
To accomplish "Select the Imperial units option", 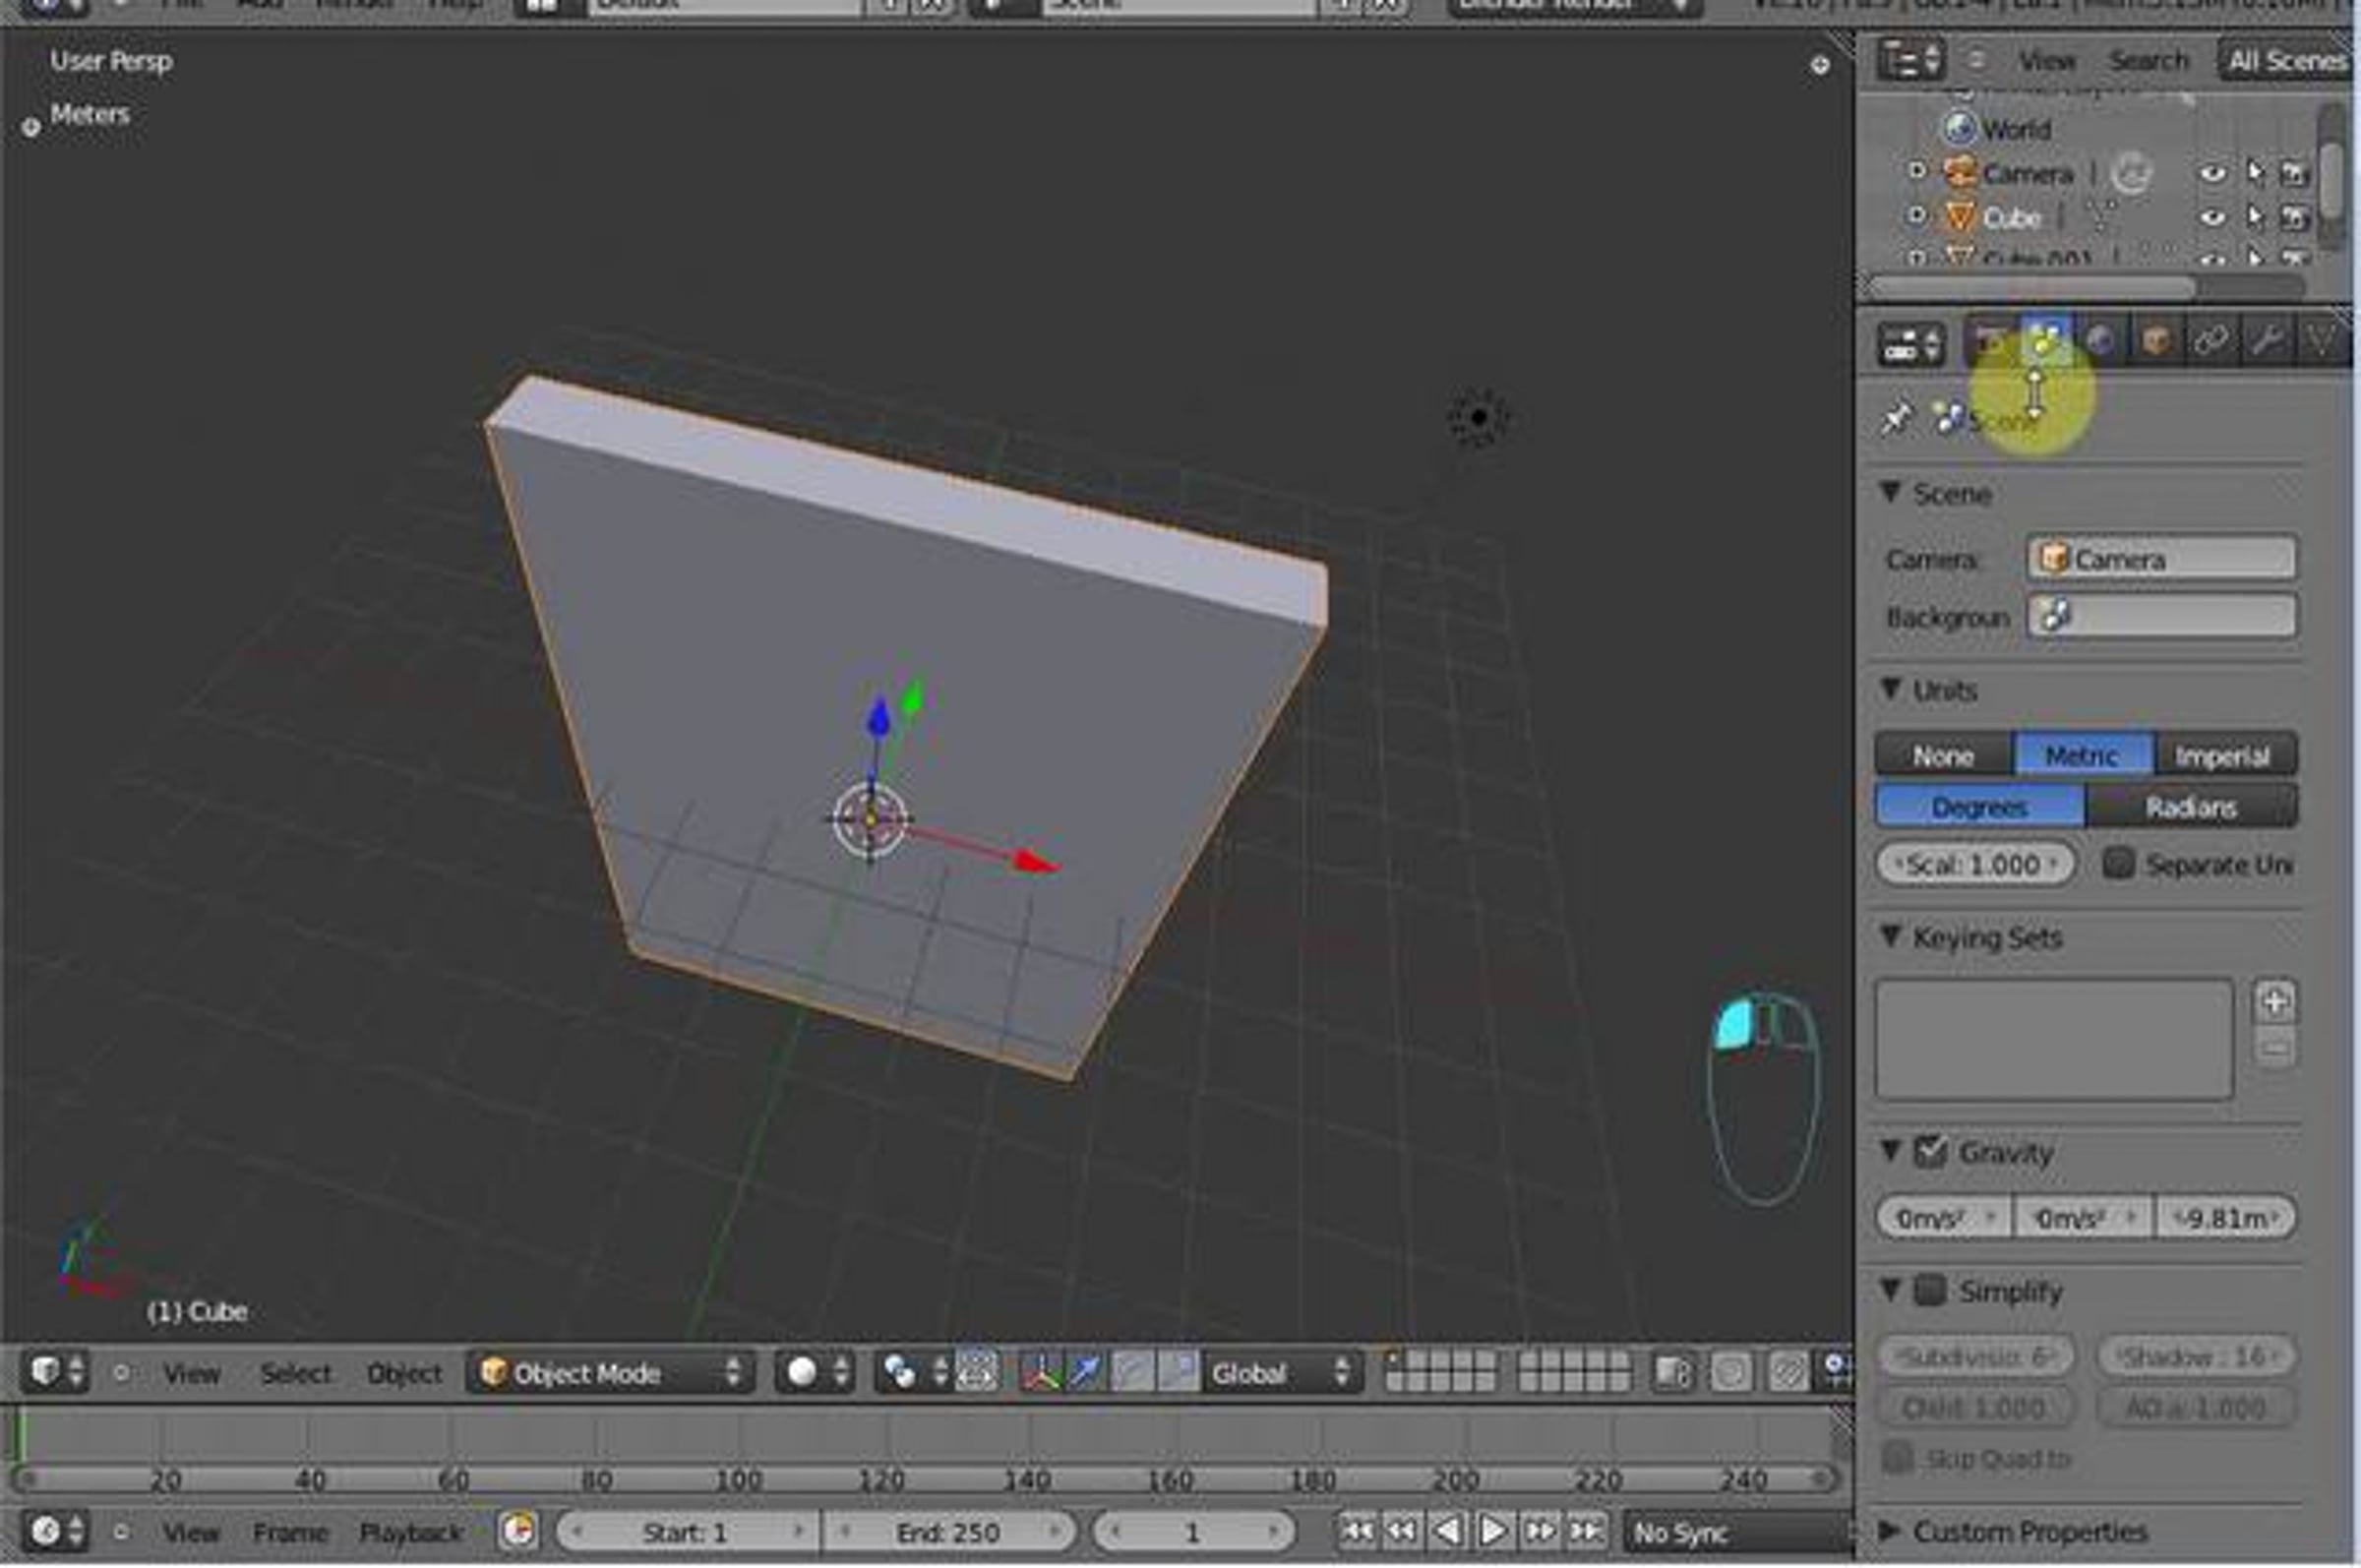I will point(2225,755).
